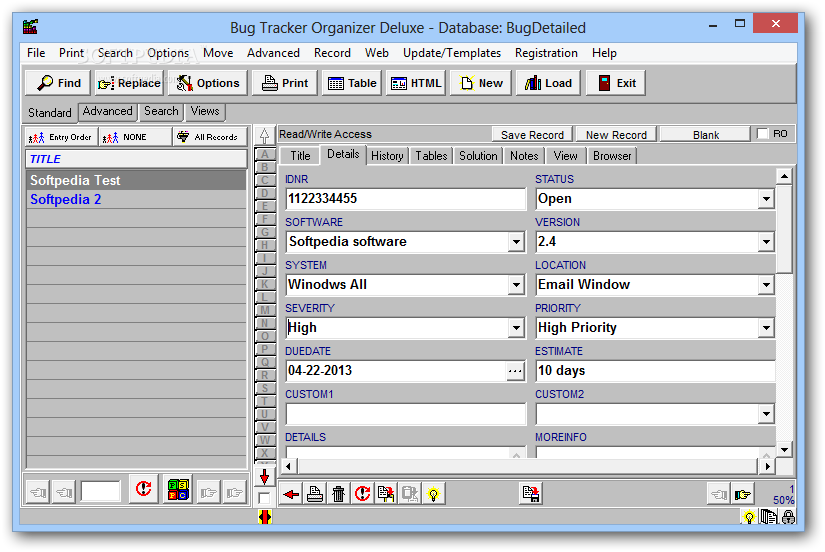This screenshot has height=552, width=825.
Task: Click the record number box below list
Action: tap(100, 491)
